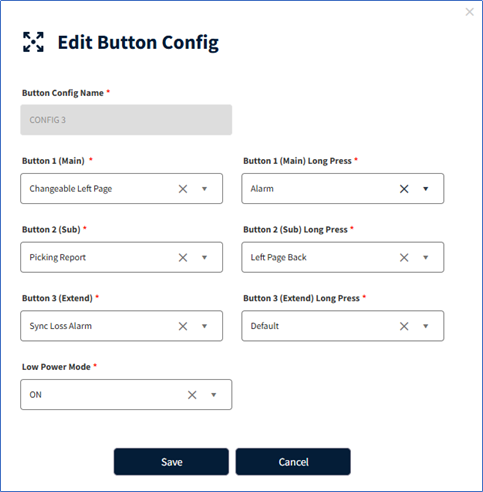Clear the Button 1 (Main) Long Press value

(x=404, y=189)
